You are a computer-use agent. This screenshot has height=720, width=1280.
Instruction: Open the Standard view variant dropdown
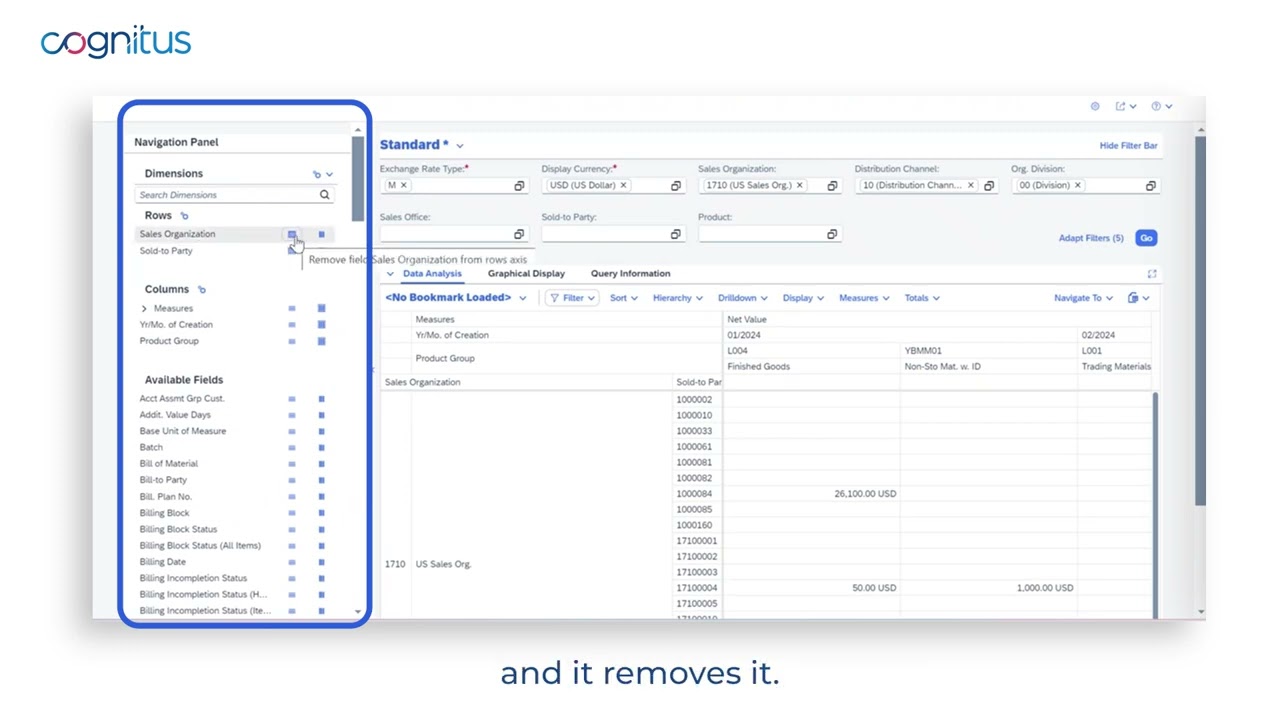[x=460, y=146]
